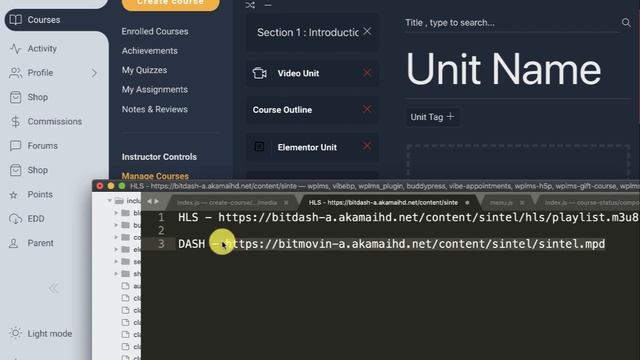Click the search magnifier icon
This screenshot has height=360, width=640.
pyautogui.click(x=626, y=23)
